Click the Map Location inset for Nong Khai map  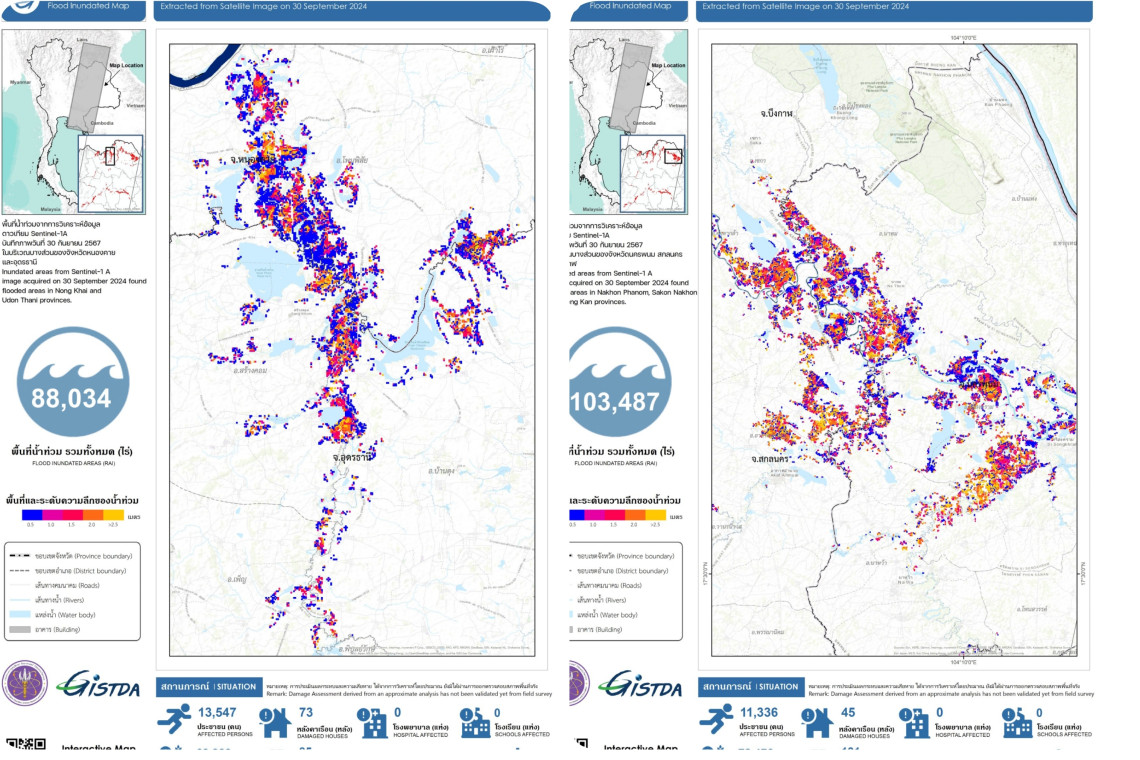(73, 120)
